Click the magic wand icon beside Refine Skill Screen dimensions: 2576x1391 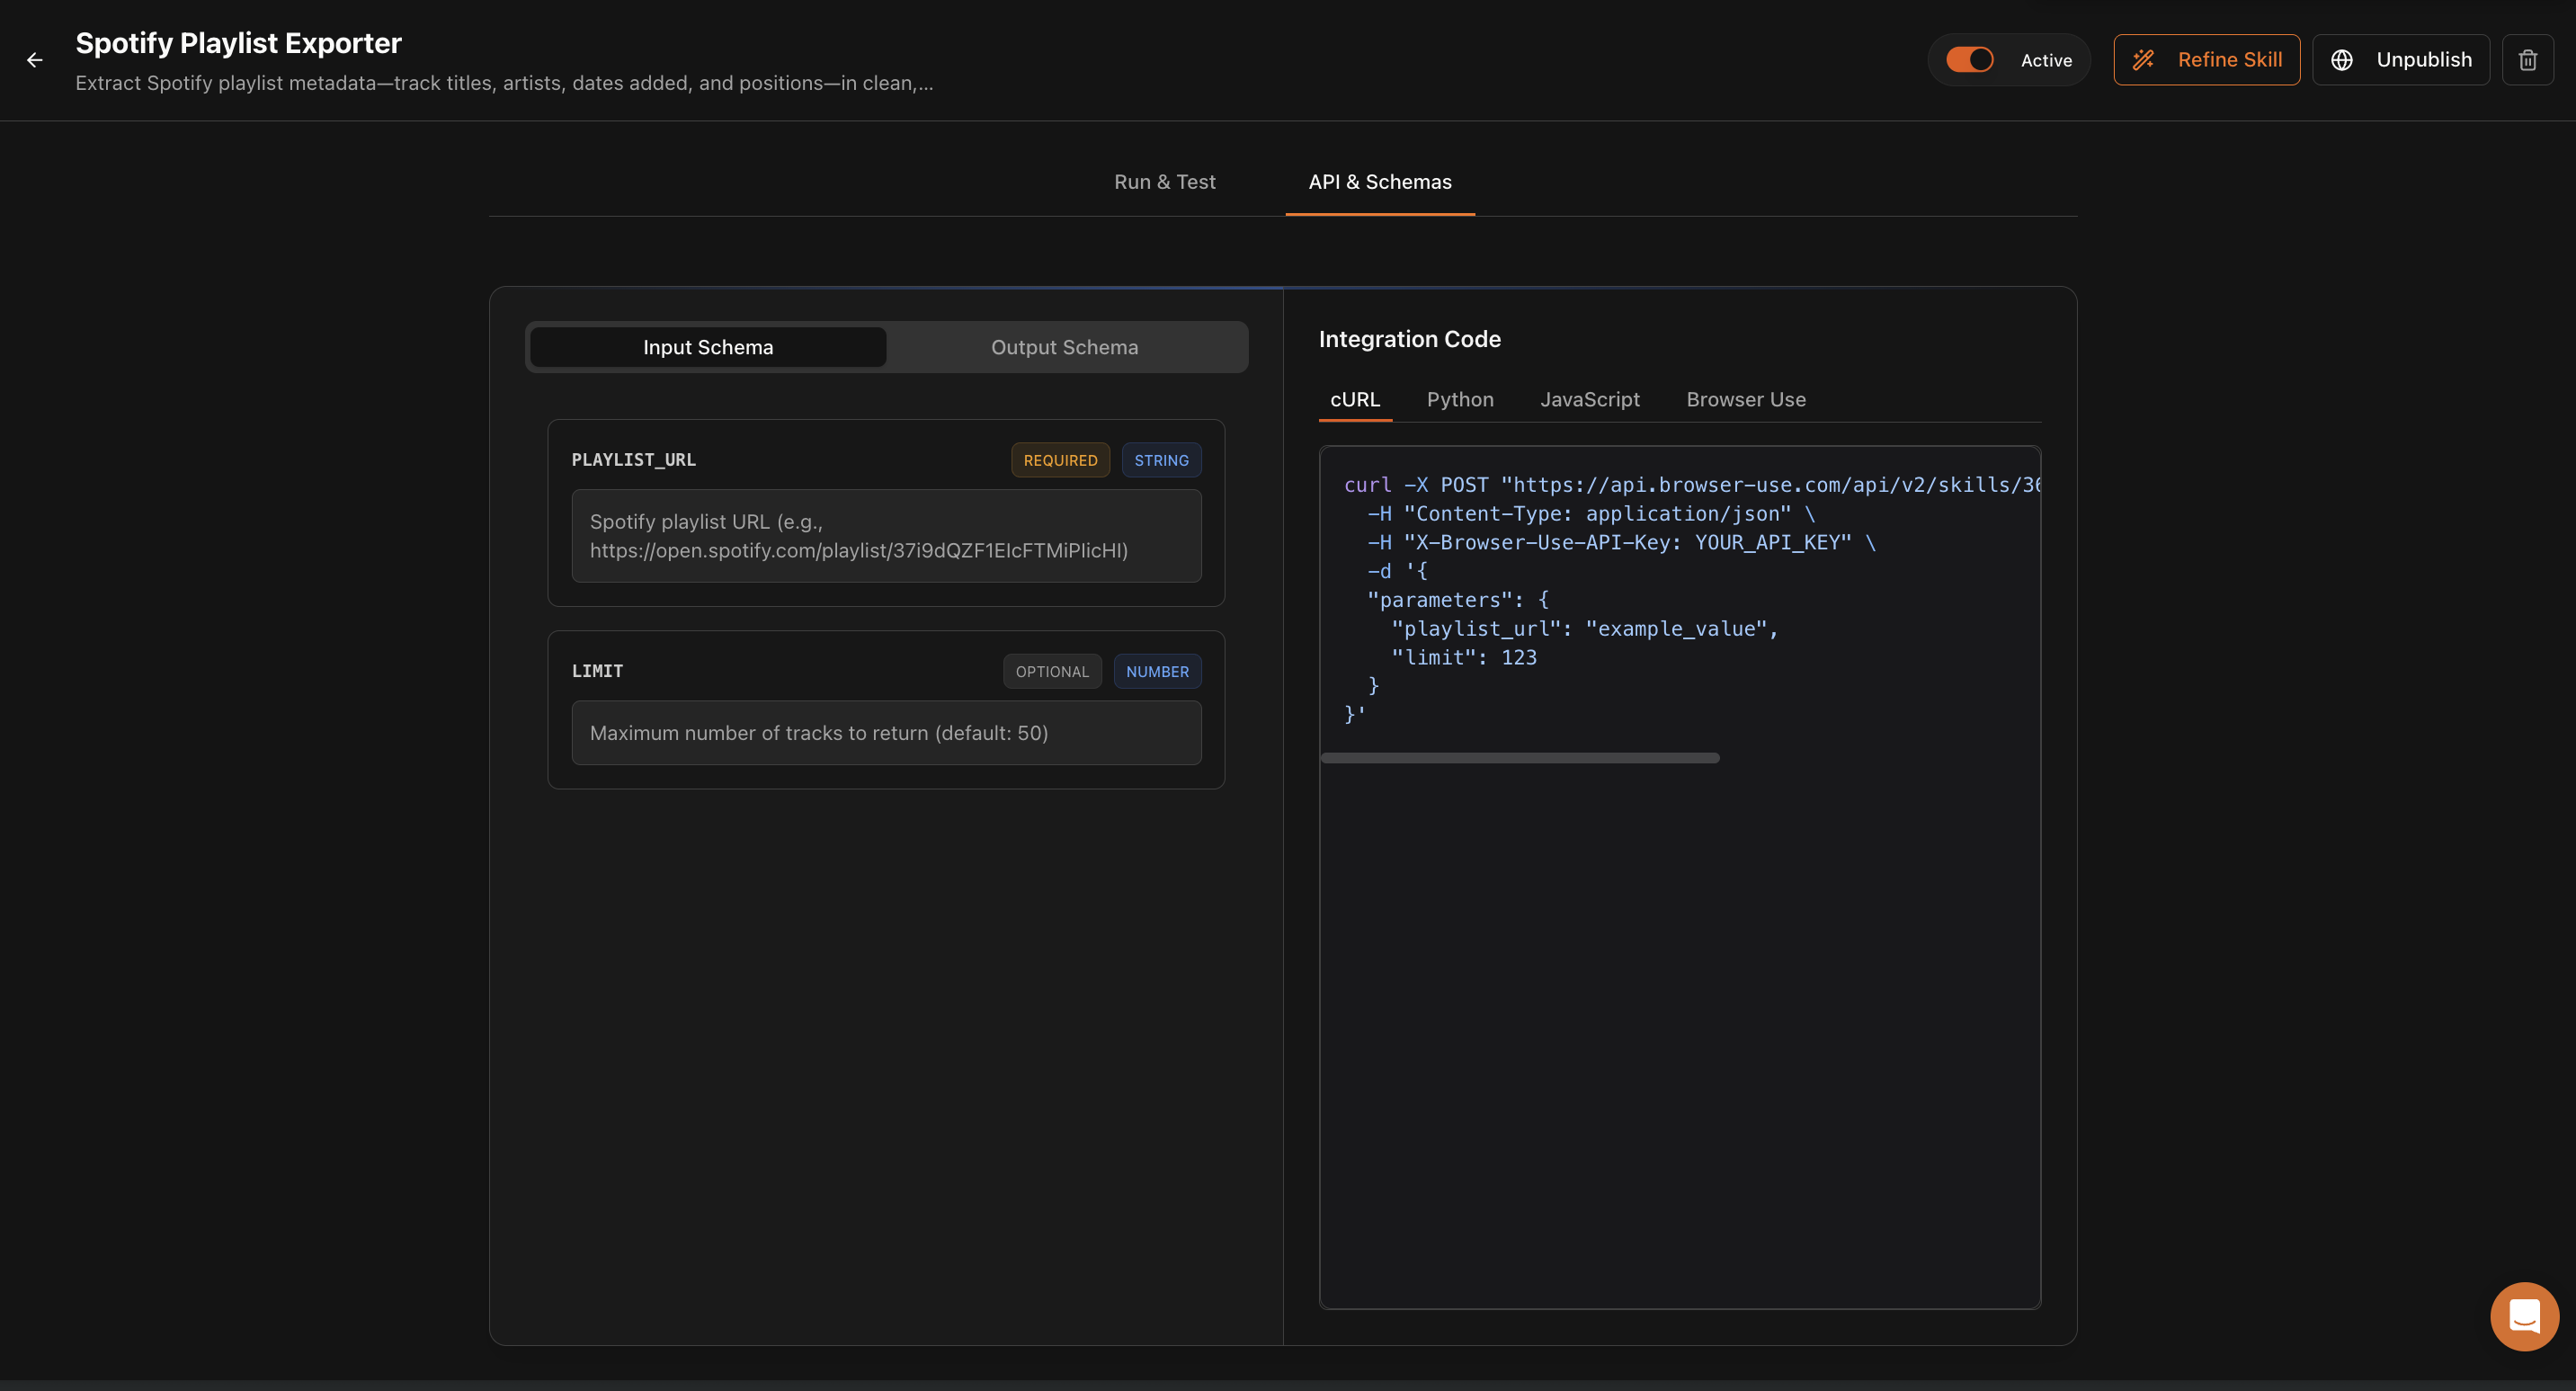tap(2144, 60)
